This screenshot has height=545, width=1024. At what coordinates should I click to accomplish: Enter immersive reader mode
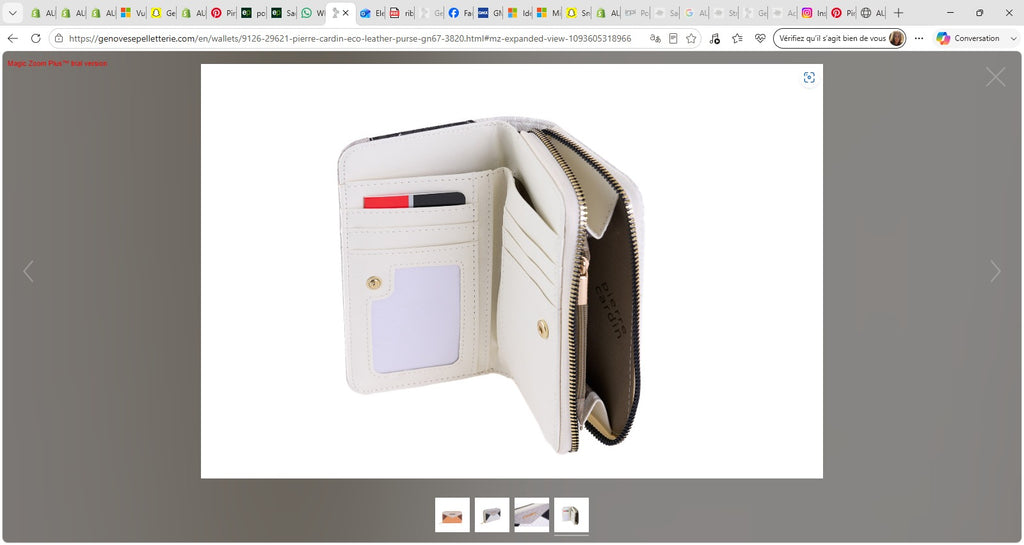pos(673,39)
